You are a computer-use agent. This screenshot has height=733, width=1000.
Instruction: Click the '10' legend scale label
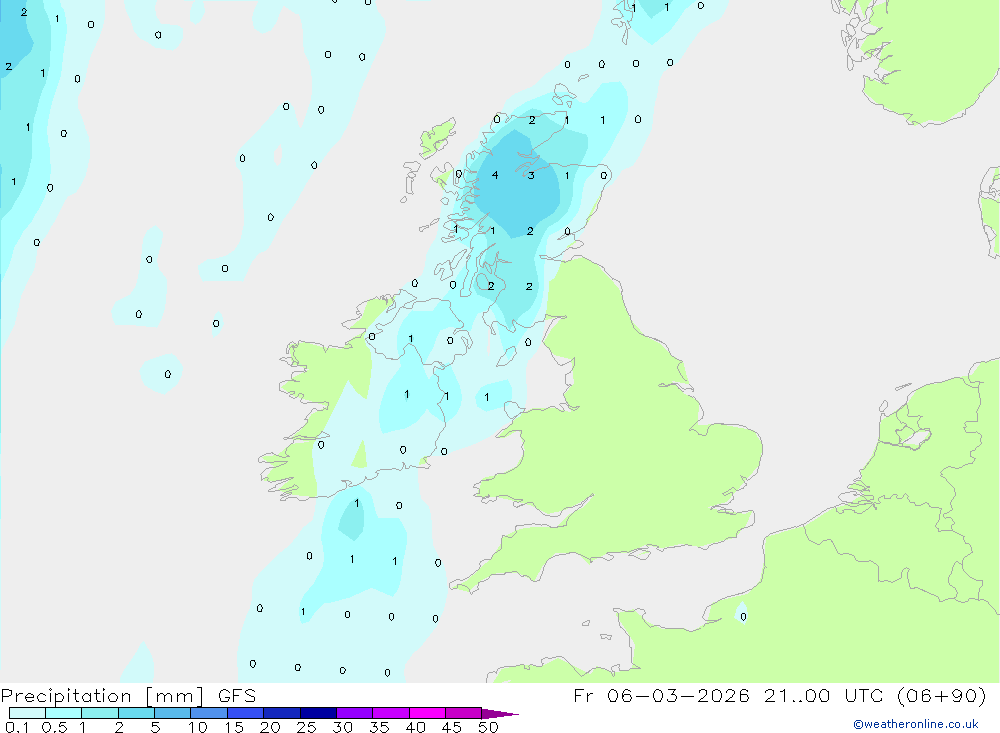198,727
